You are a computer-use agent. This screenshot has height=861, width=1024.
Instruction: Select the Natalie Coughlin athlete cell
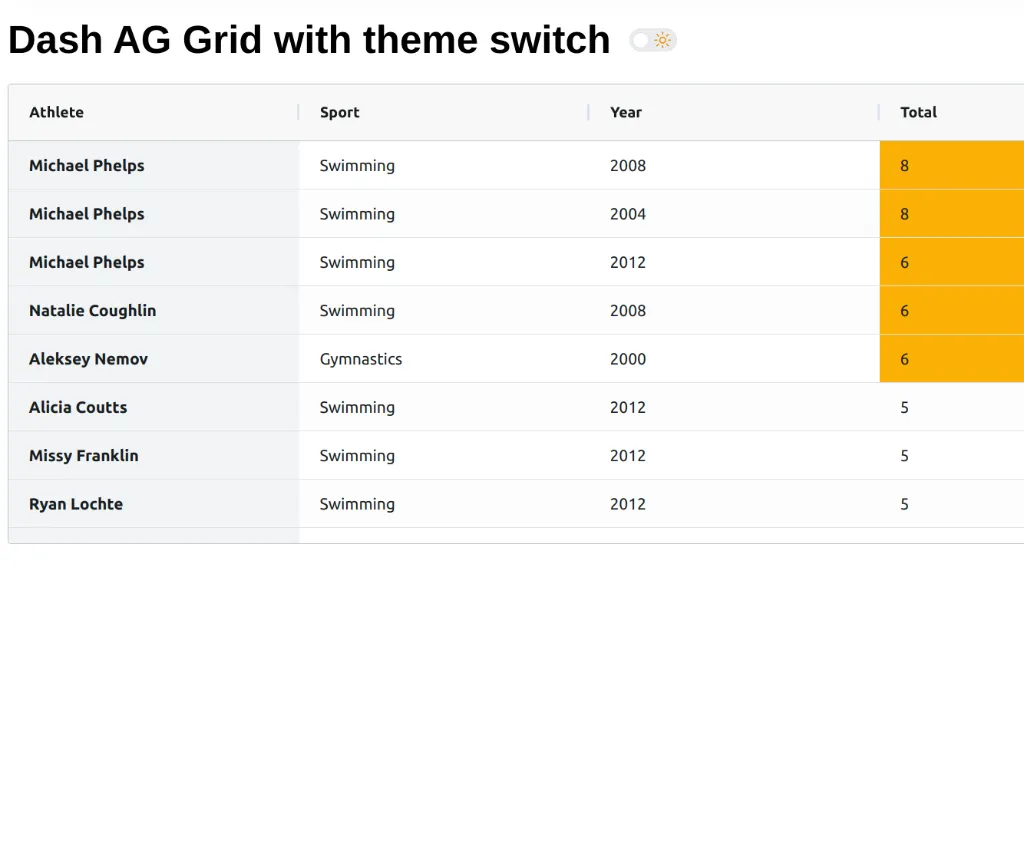pyautogui.click(x=93, y=310)
